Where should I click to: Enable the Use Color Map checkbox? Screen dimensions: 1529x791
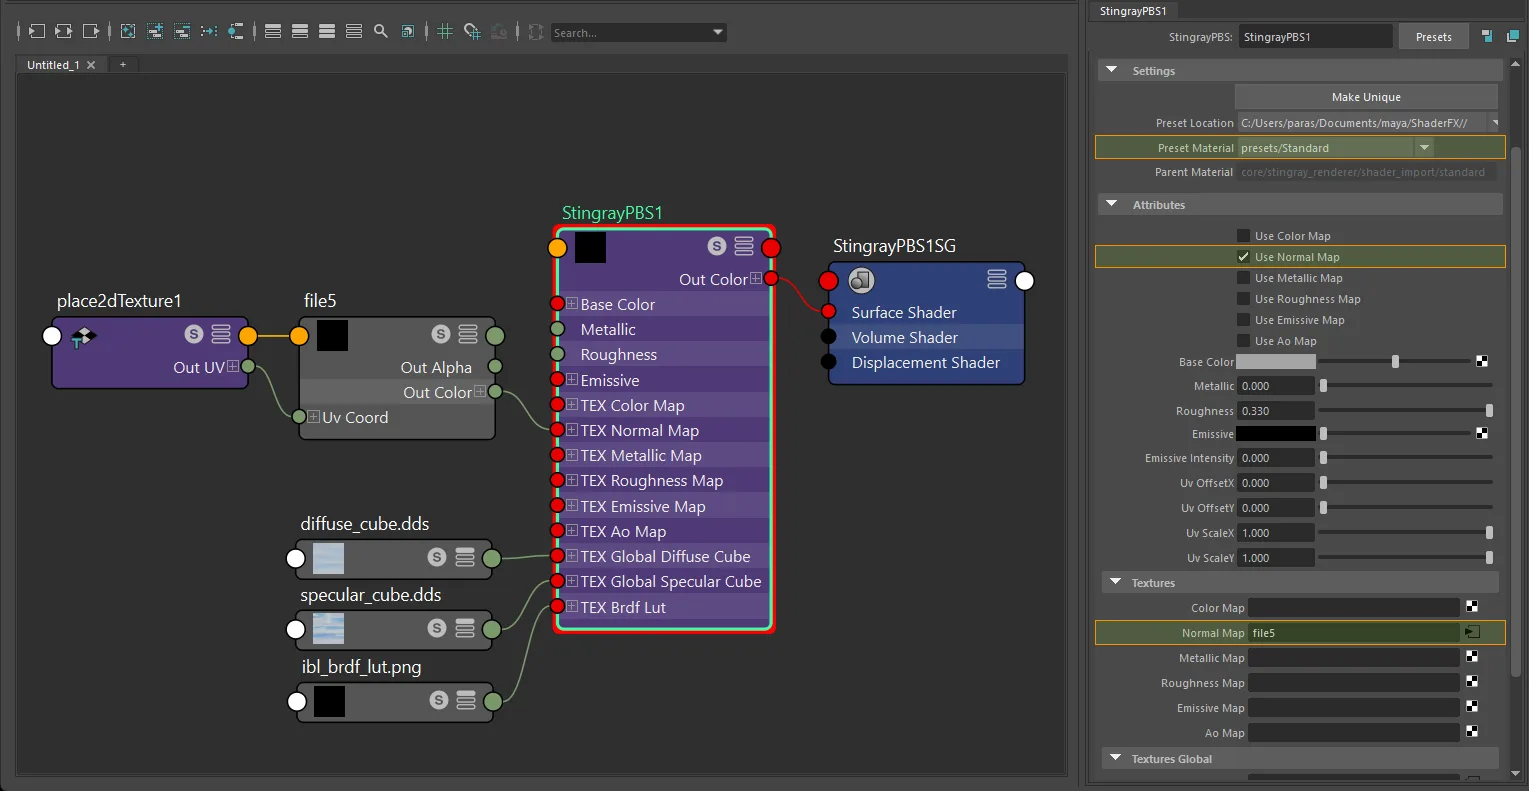1243,236
